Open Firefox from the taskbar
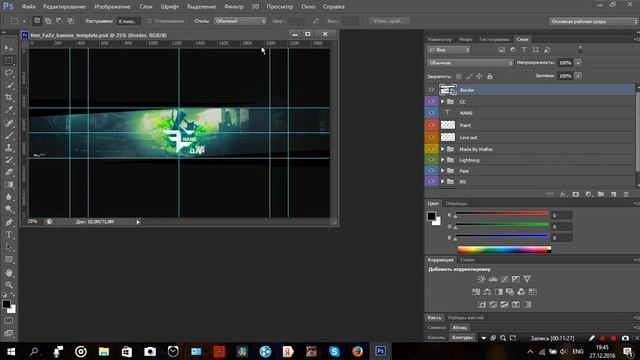 tap(357, 351)
